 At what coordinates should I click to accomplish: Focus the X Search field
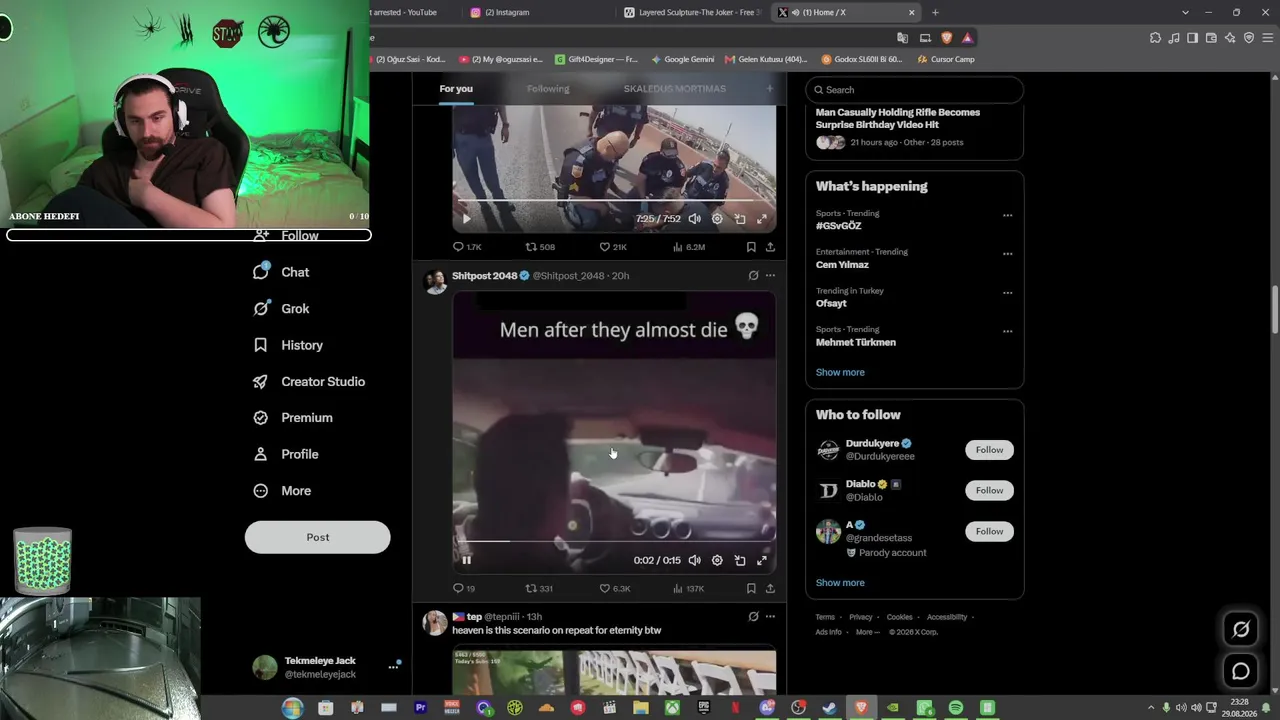pyautogui.click(x=914, y=90)
